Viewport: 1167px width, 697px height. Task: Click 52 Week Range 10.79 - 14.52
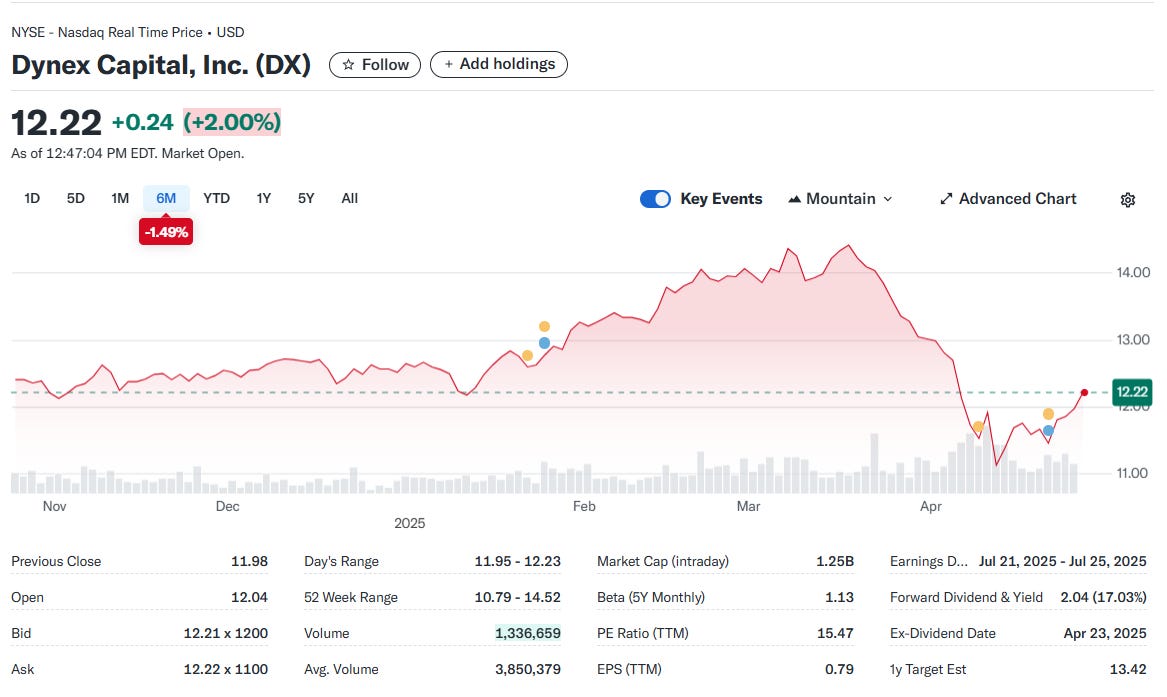tap(517, 597)
